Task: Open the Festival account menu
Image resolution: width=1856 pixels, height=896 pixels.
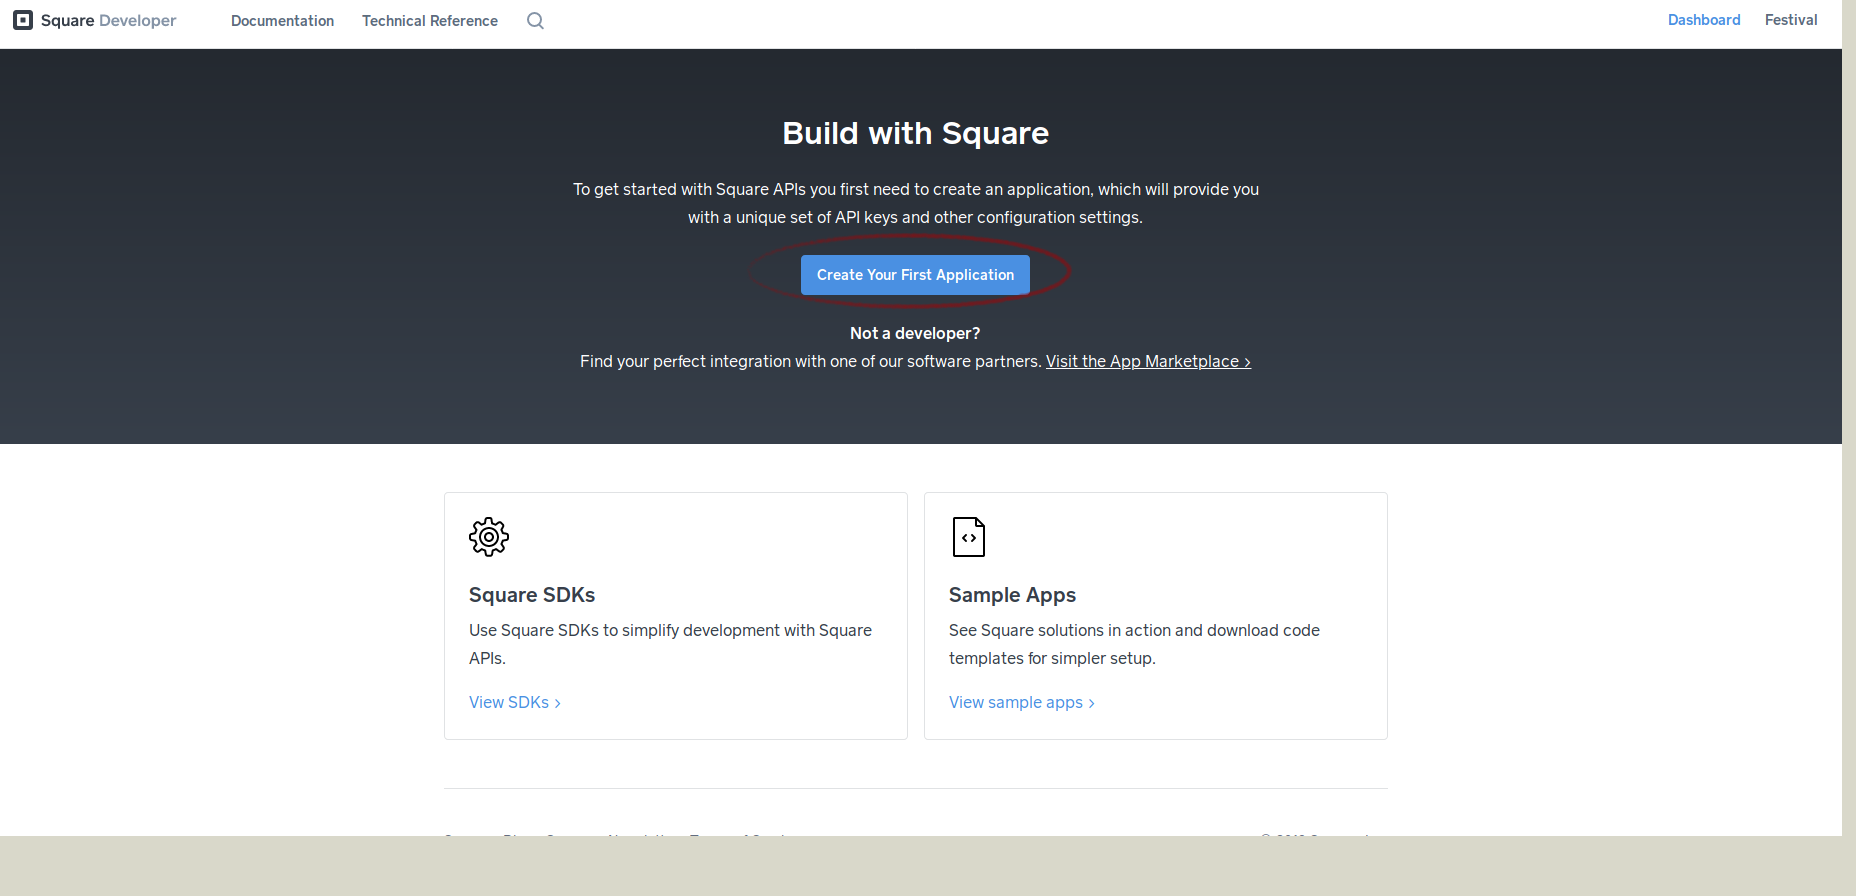Action: [x=1791, y=20]
